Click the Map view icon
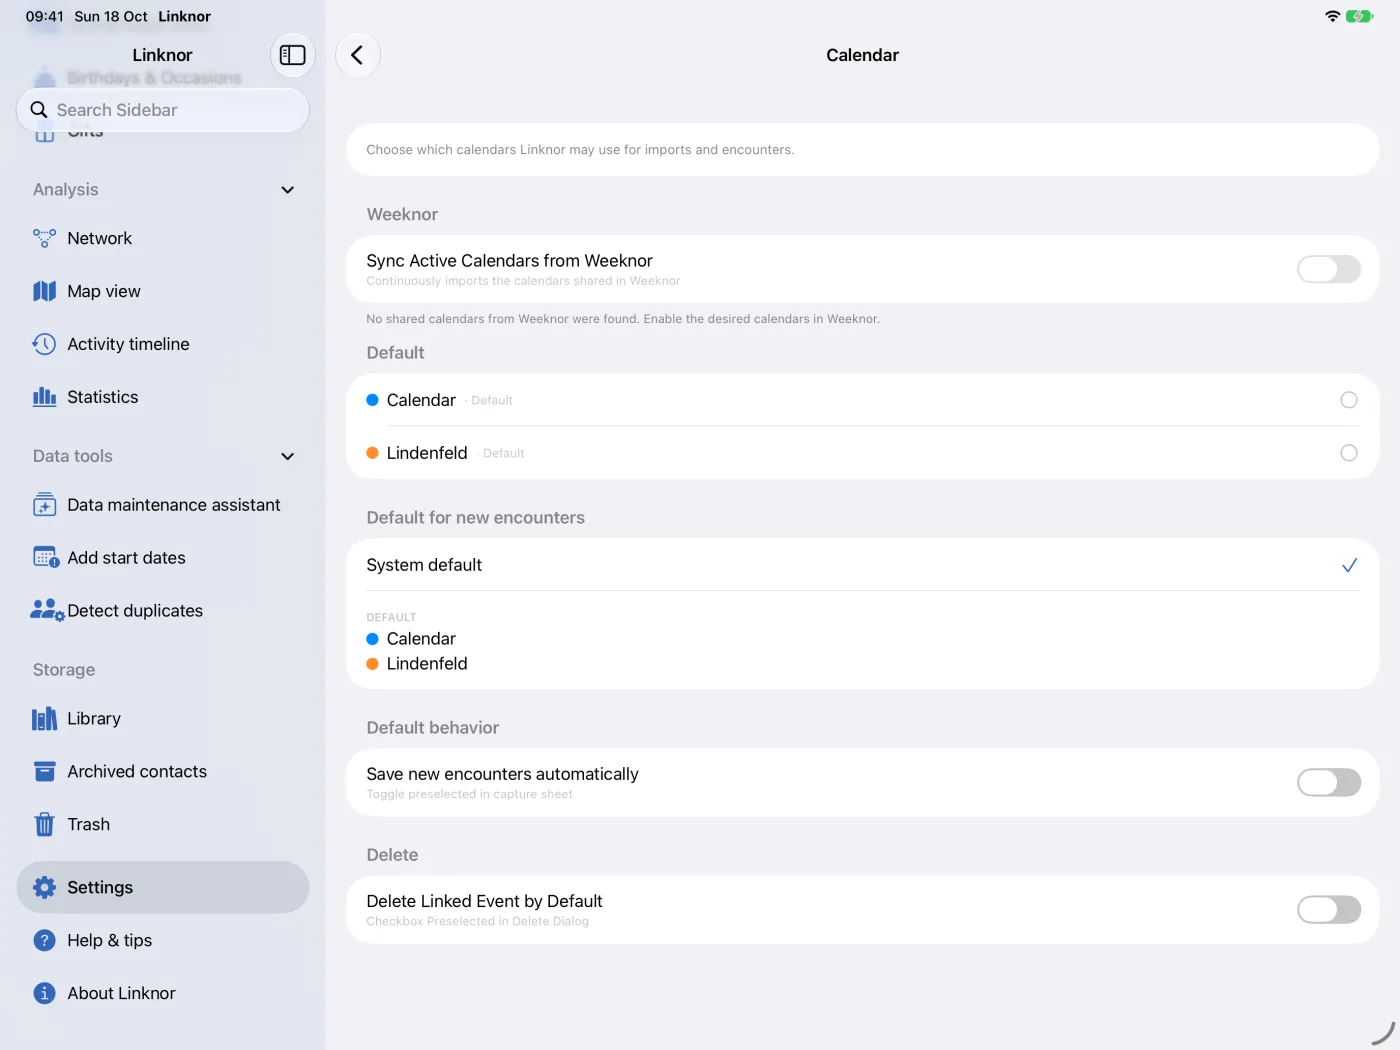1400x1050 pixels. (x=44, y=291)
